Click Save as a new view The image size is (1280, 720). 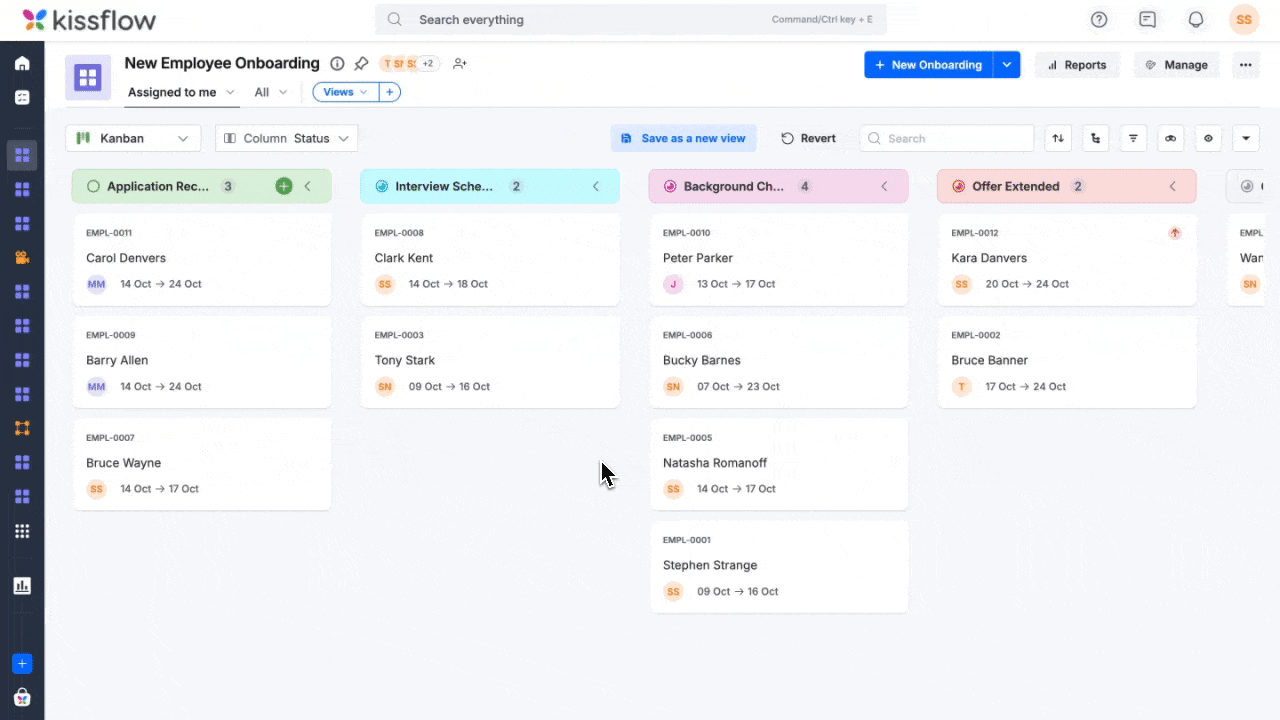coord(684,139)
